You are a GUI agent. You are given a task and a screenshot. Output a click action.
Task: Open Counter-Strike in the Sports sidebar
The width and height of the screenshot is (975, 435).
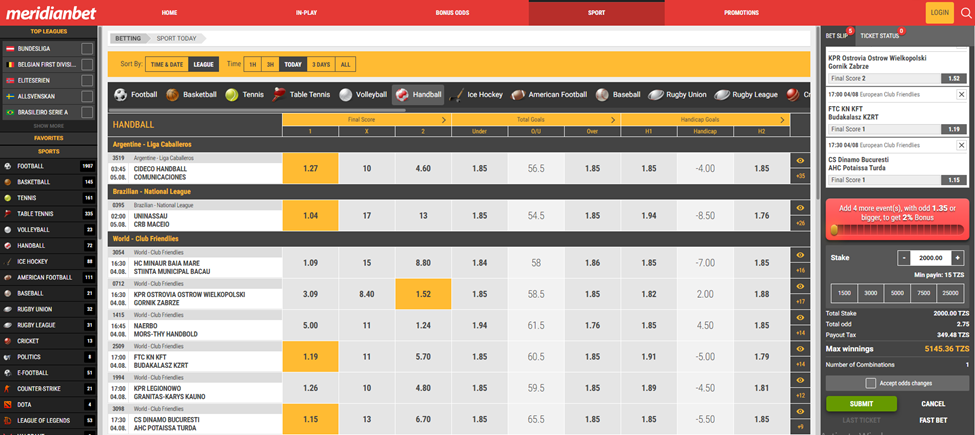(x=49, y=388)
